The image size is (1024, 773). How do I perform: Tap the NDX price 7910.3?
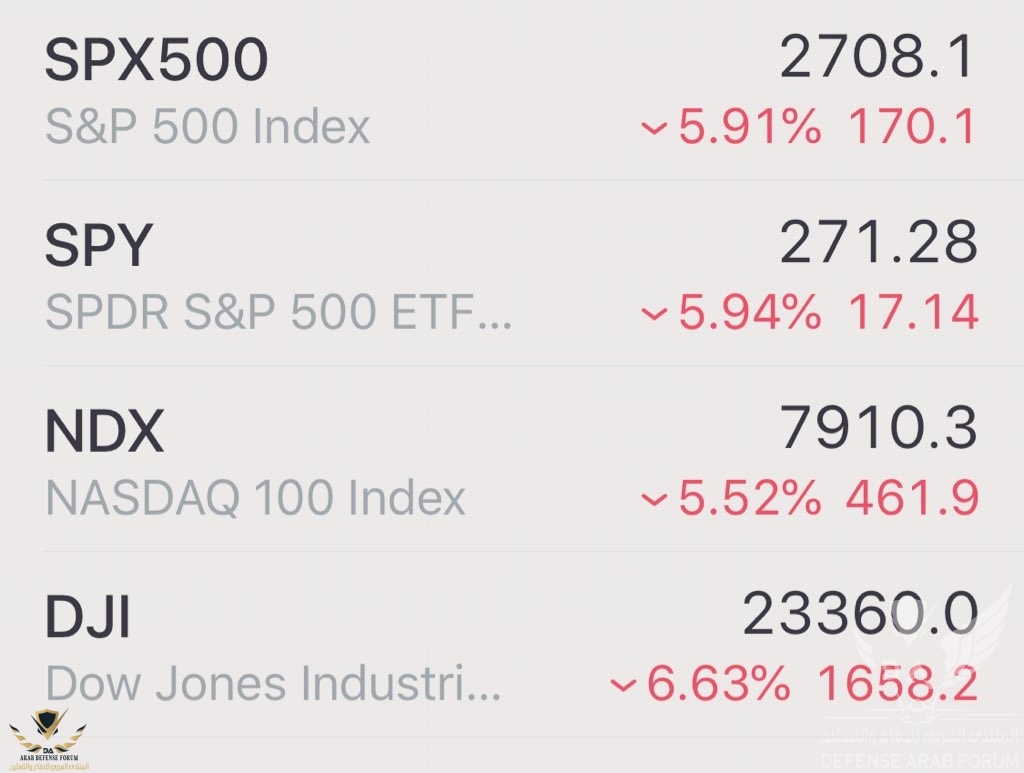[877, 431]
